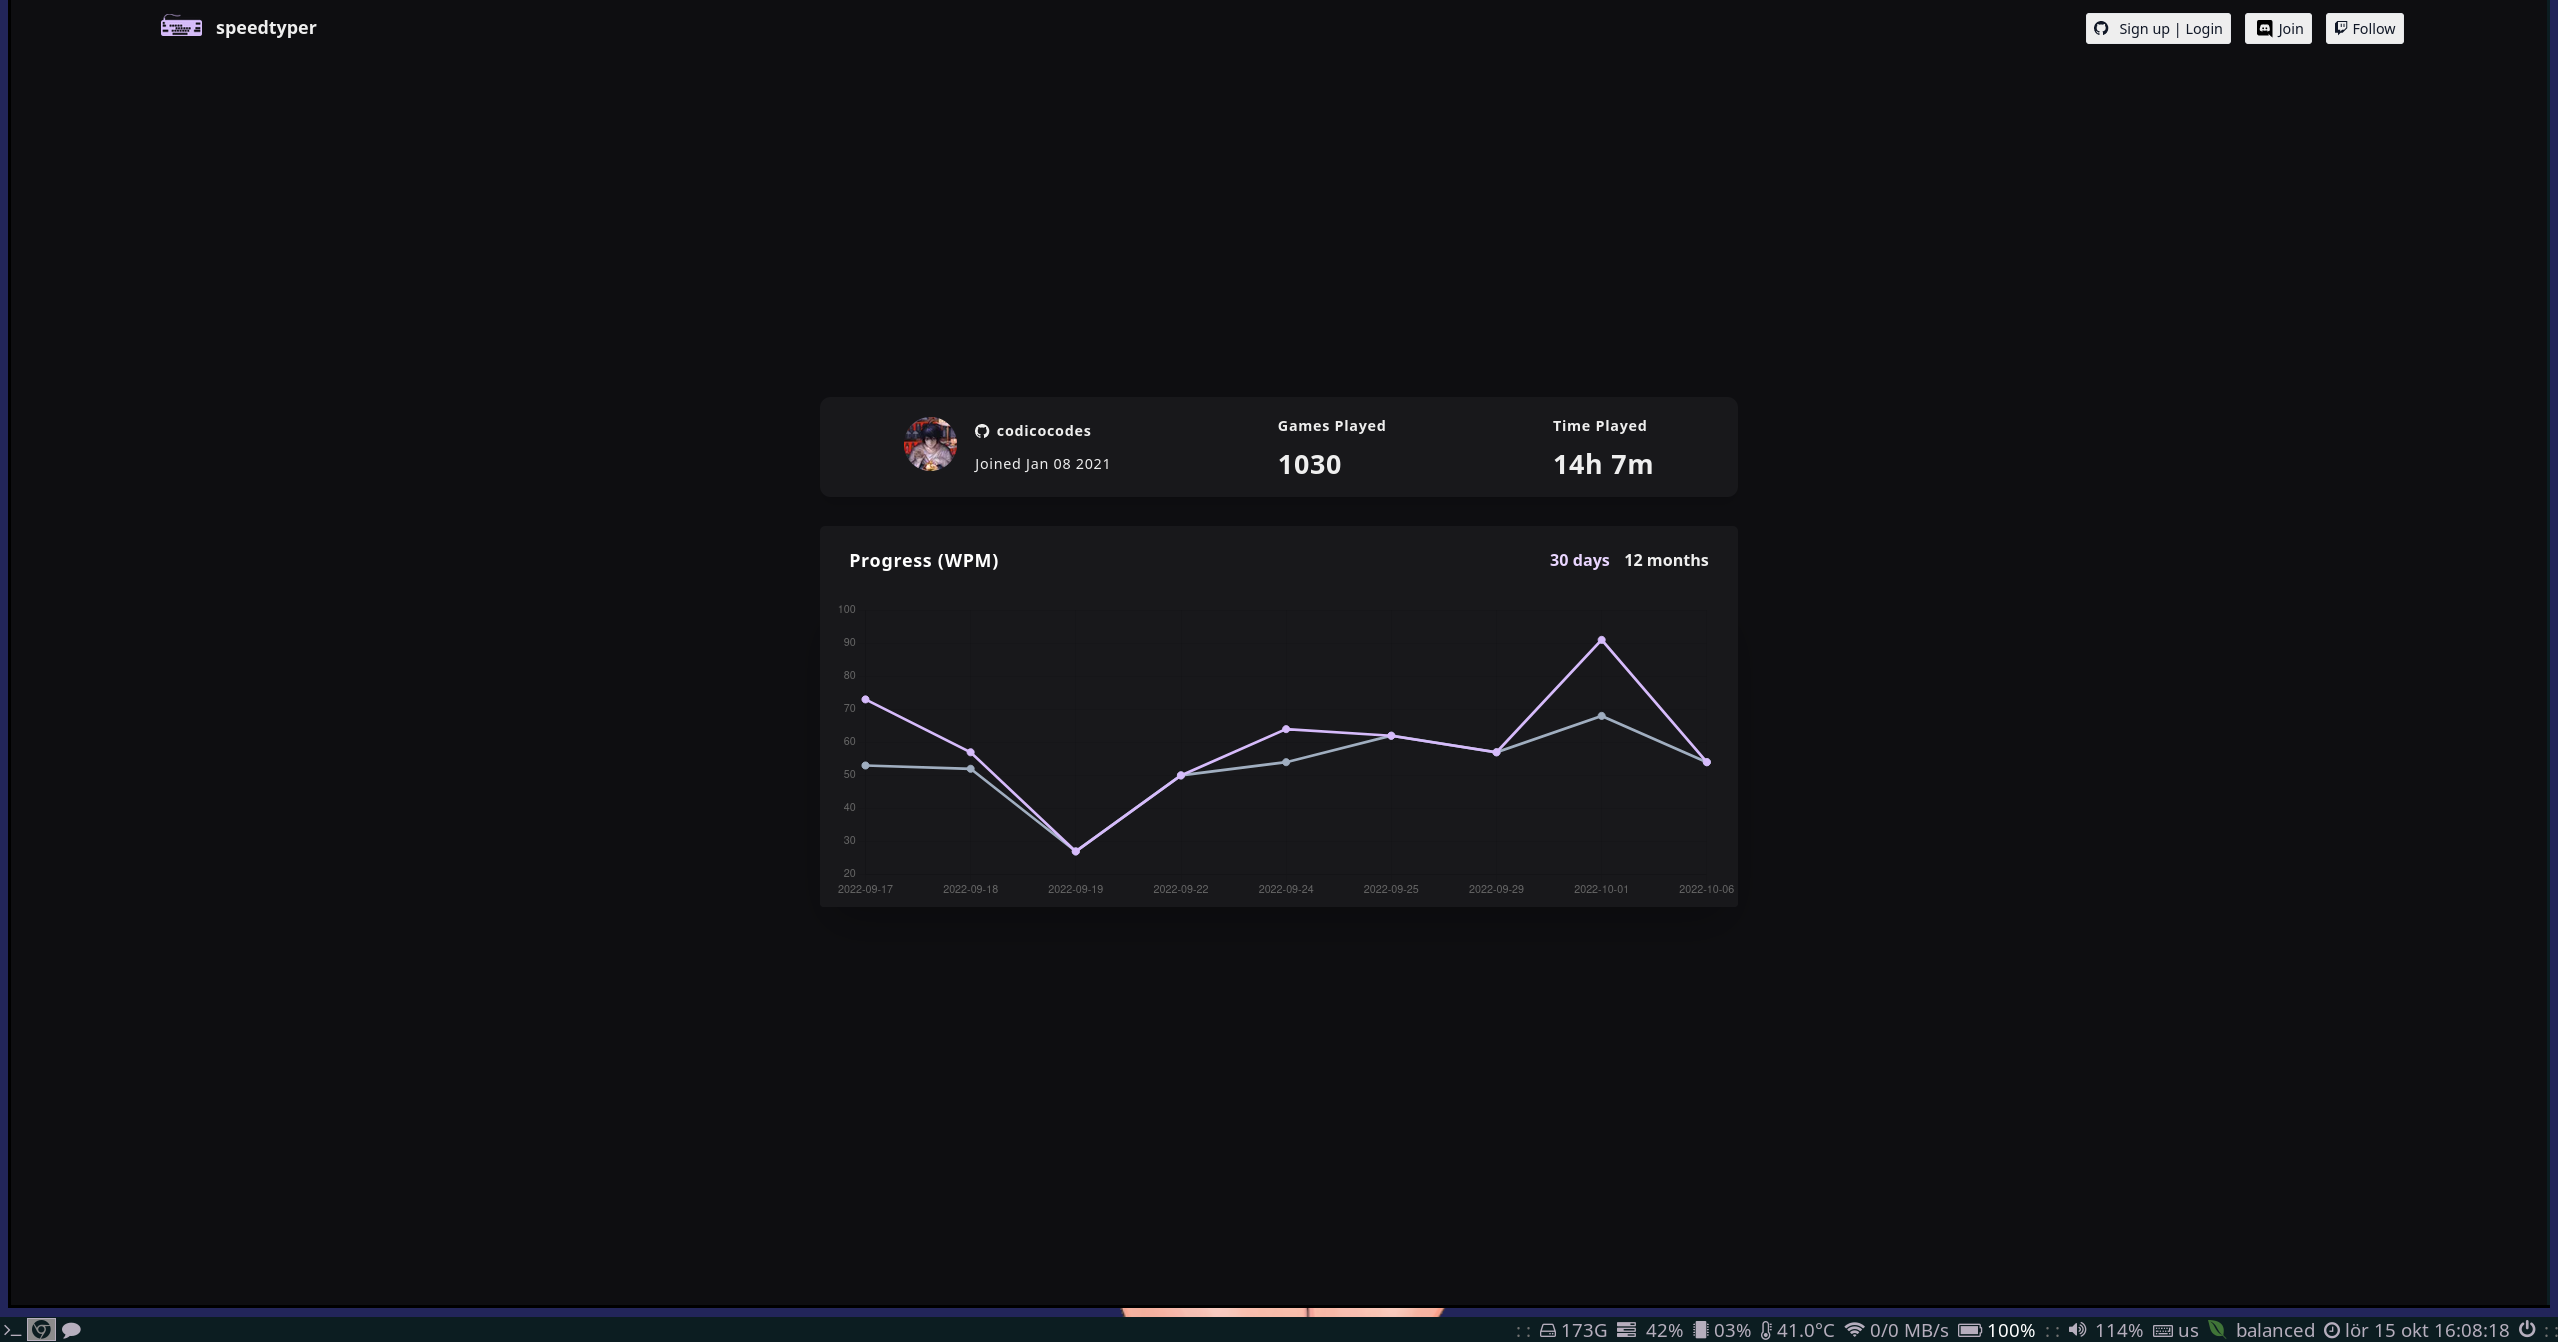
Task: Click the speedtyper home title
Action: tap(266, 28)
